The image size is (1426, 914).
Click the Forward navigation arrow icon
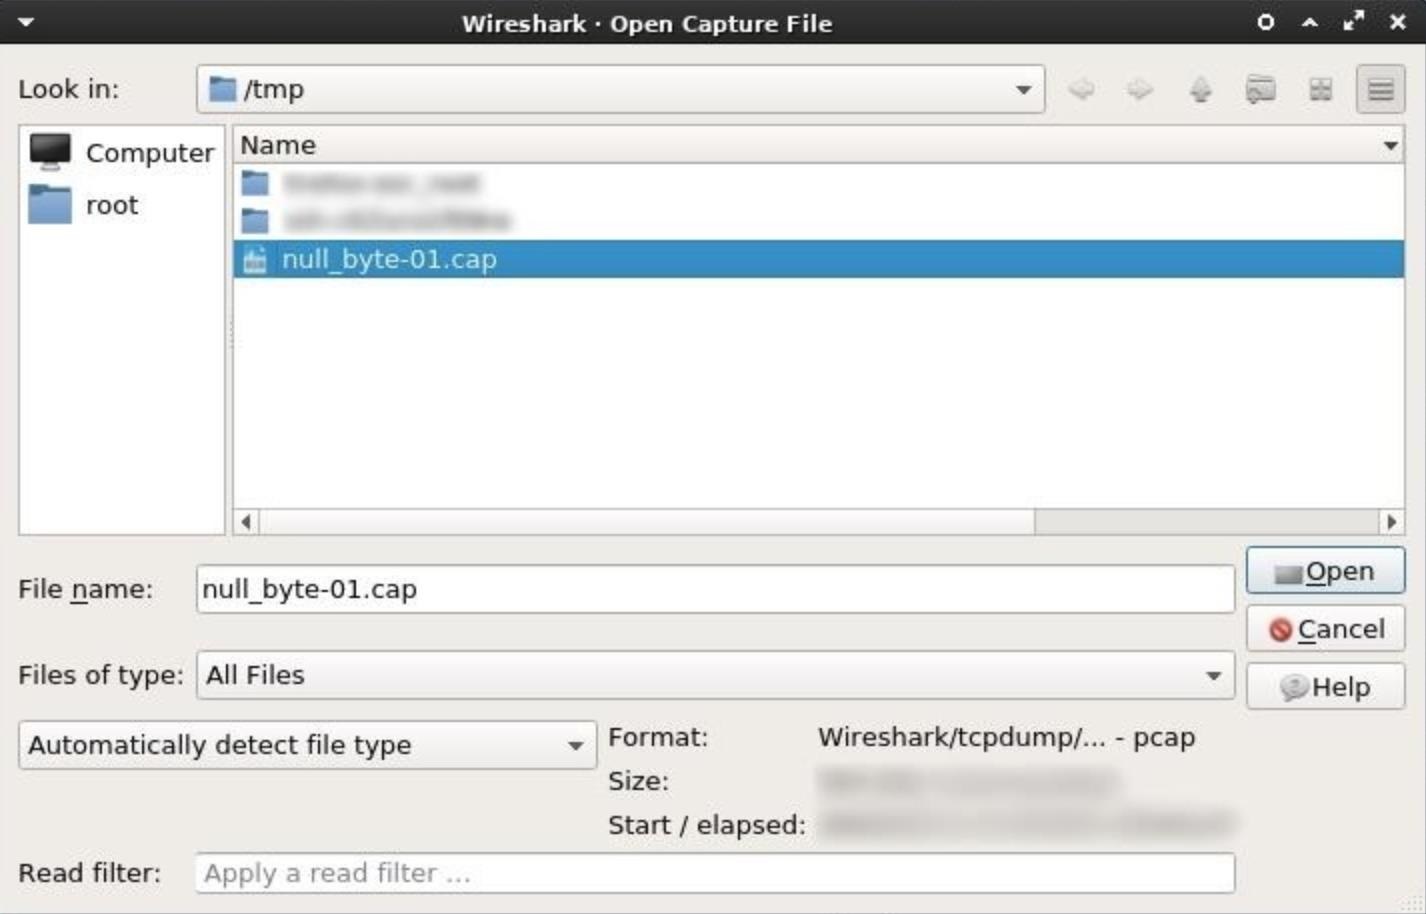point(1140,90)
